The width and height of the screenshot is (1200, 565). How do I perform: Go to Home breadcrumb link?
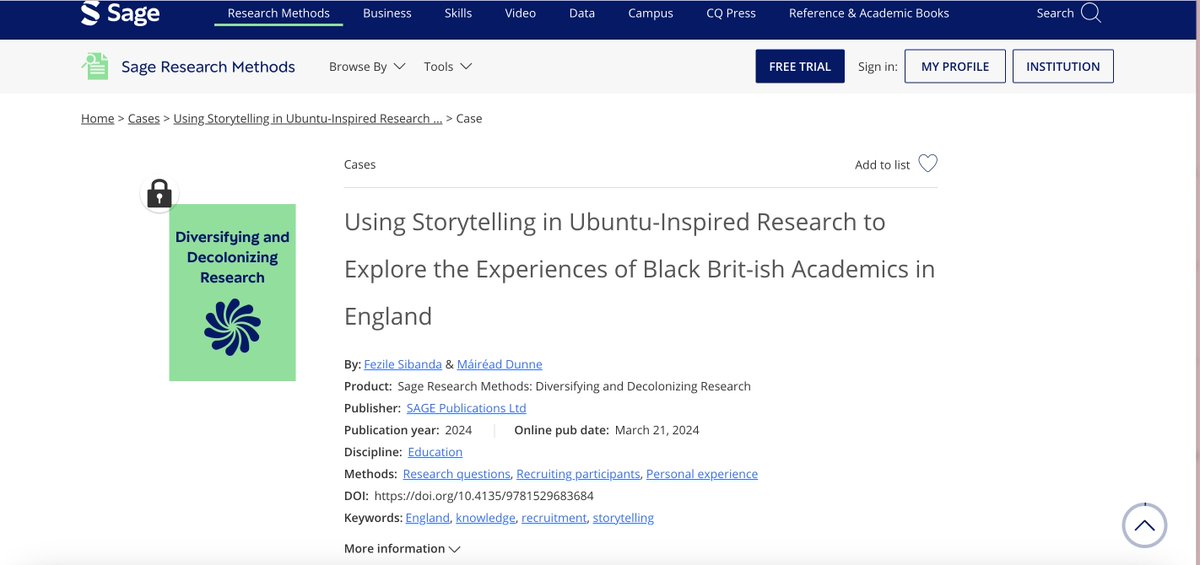coord(98,118)
